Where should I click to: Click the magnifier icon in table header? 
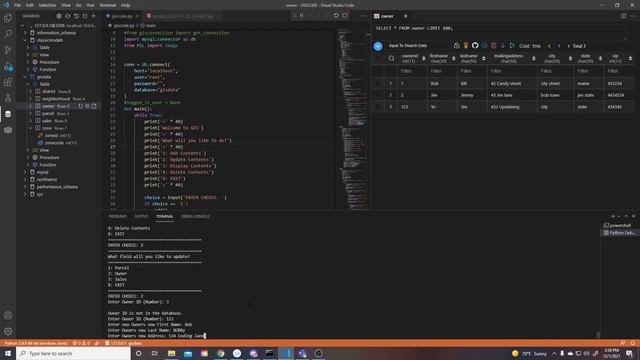tap(391, 59)
